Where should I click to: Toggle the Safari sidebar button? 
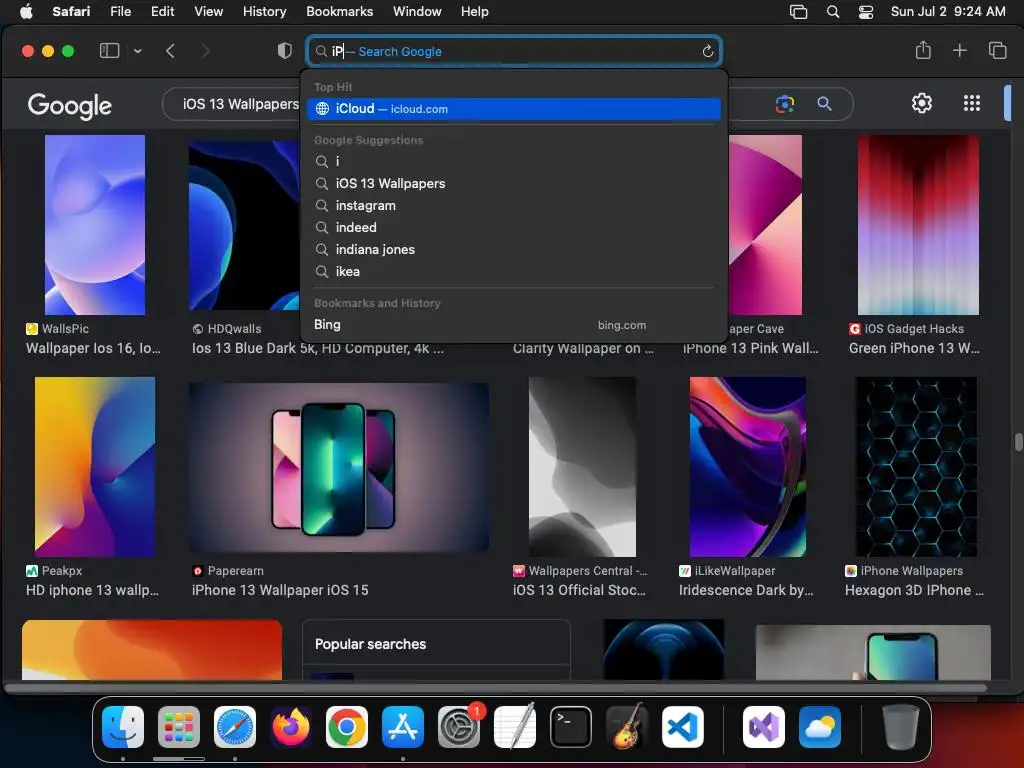pos(109,50)
